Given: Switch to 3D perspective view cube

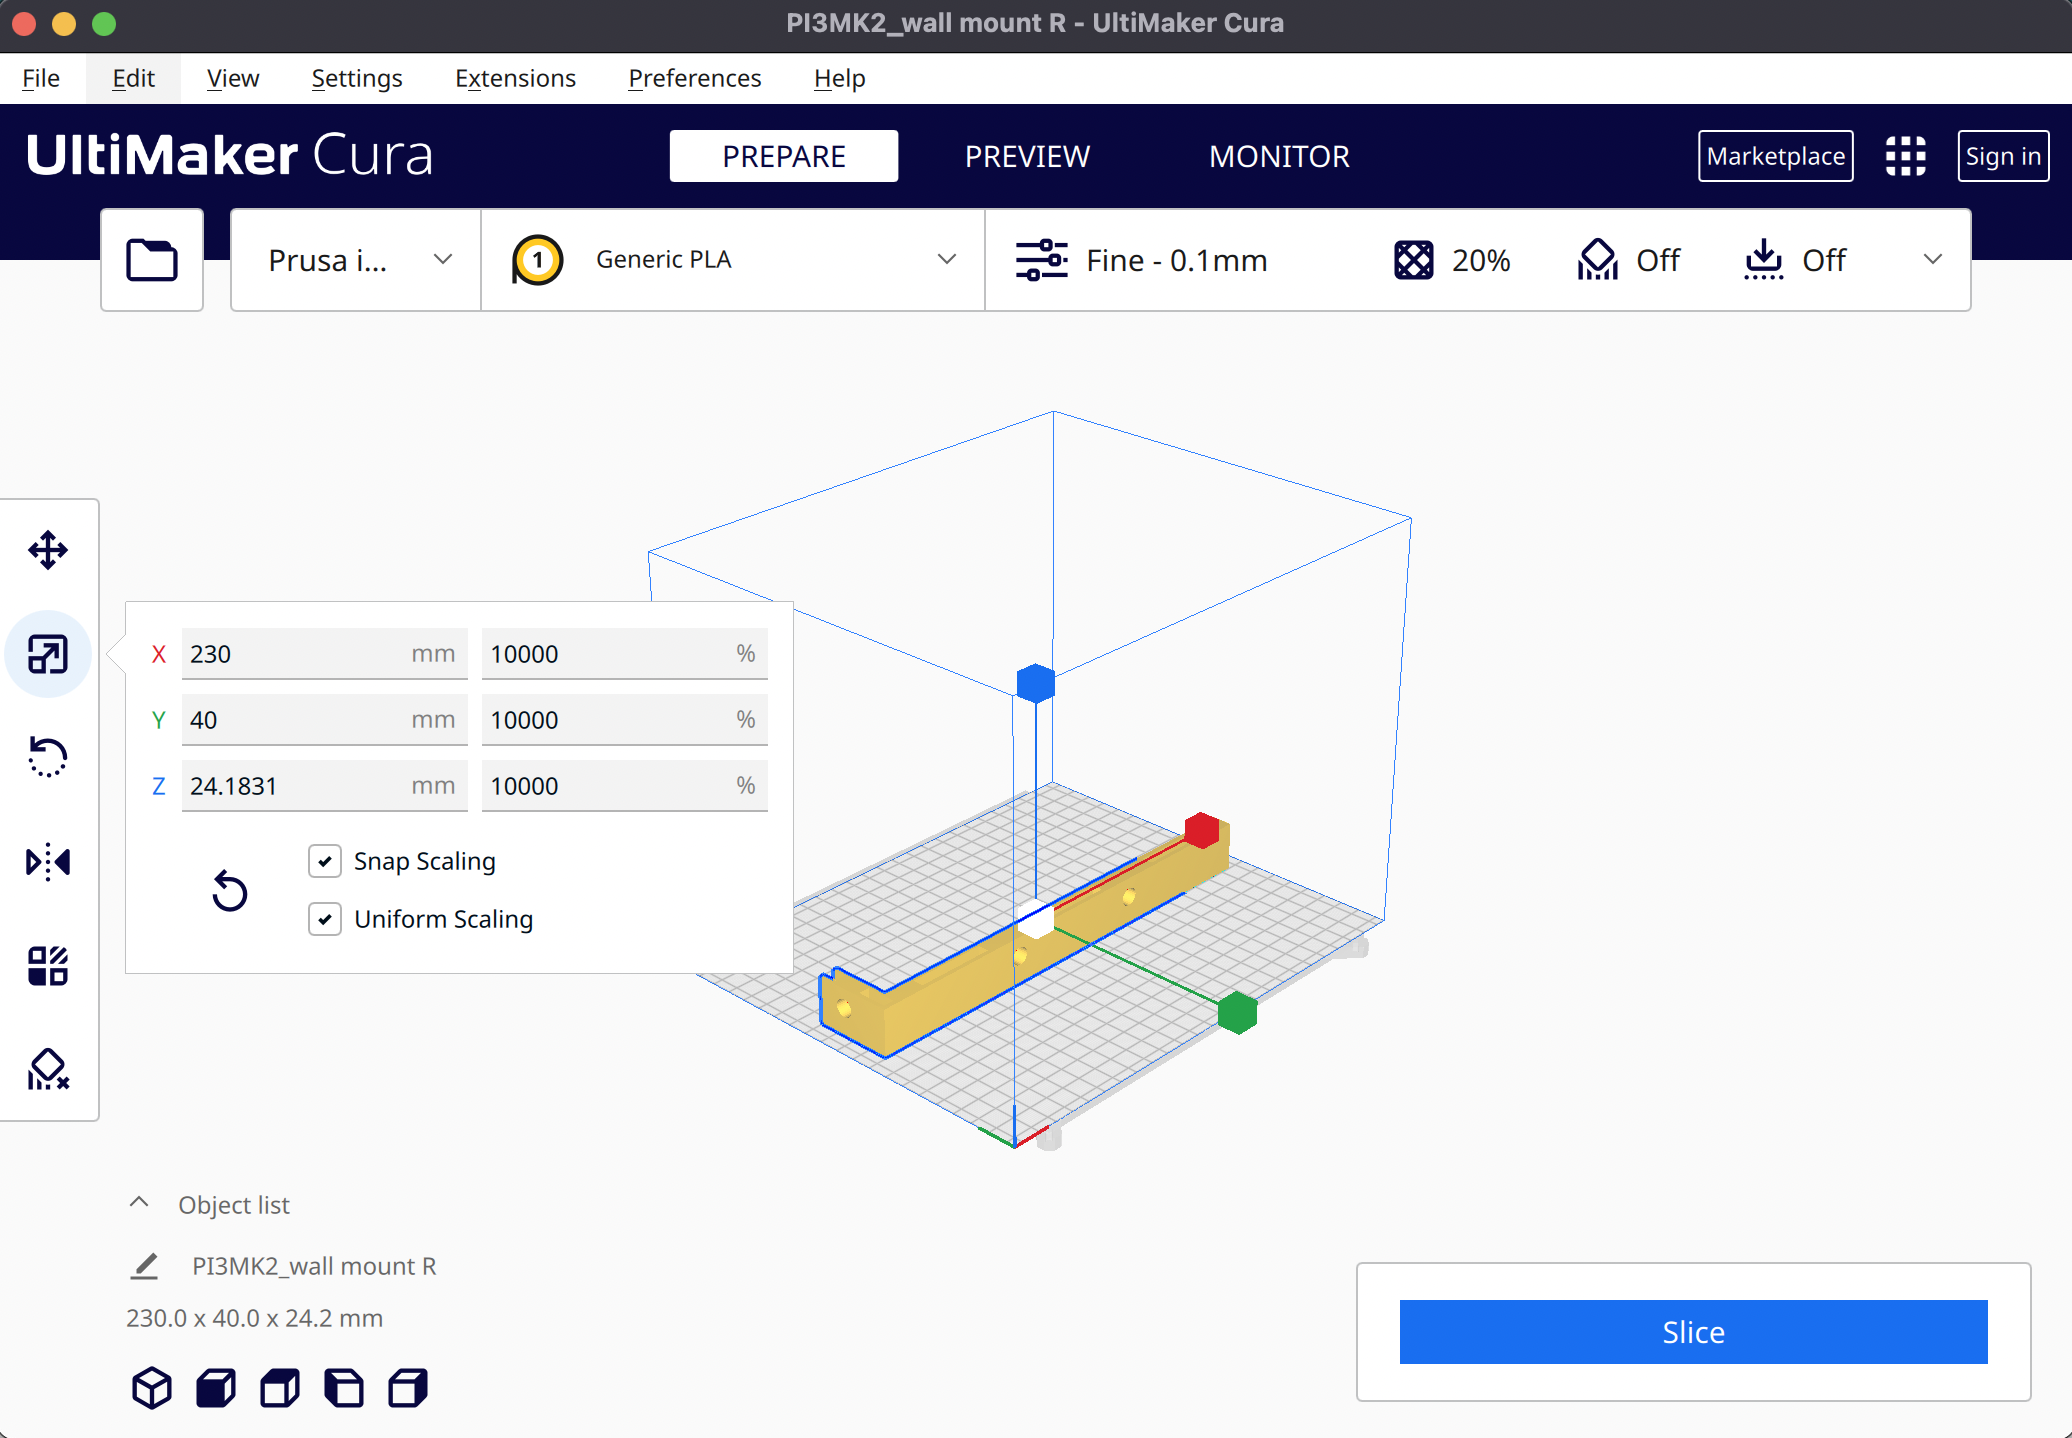Looking at the screenshot, I should (x=152, y=1388).
